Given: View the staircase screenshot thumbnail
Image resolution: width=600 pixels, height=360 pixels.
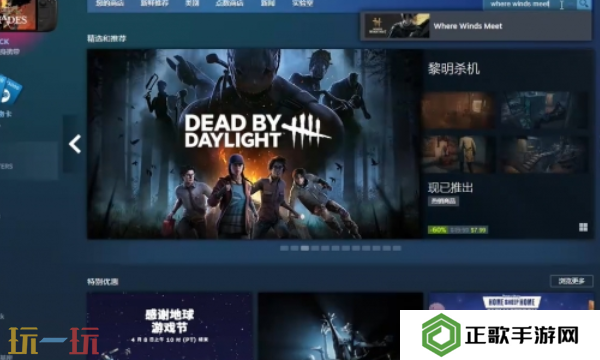Looking at the screenshot, I should pos(545,154).
